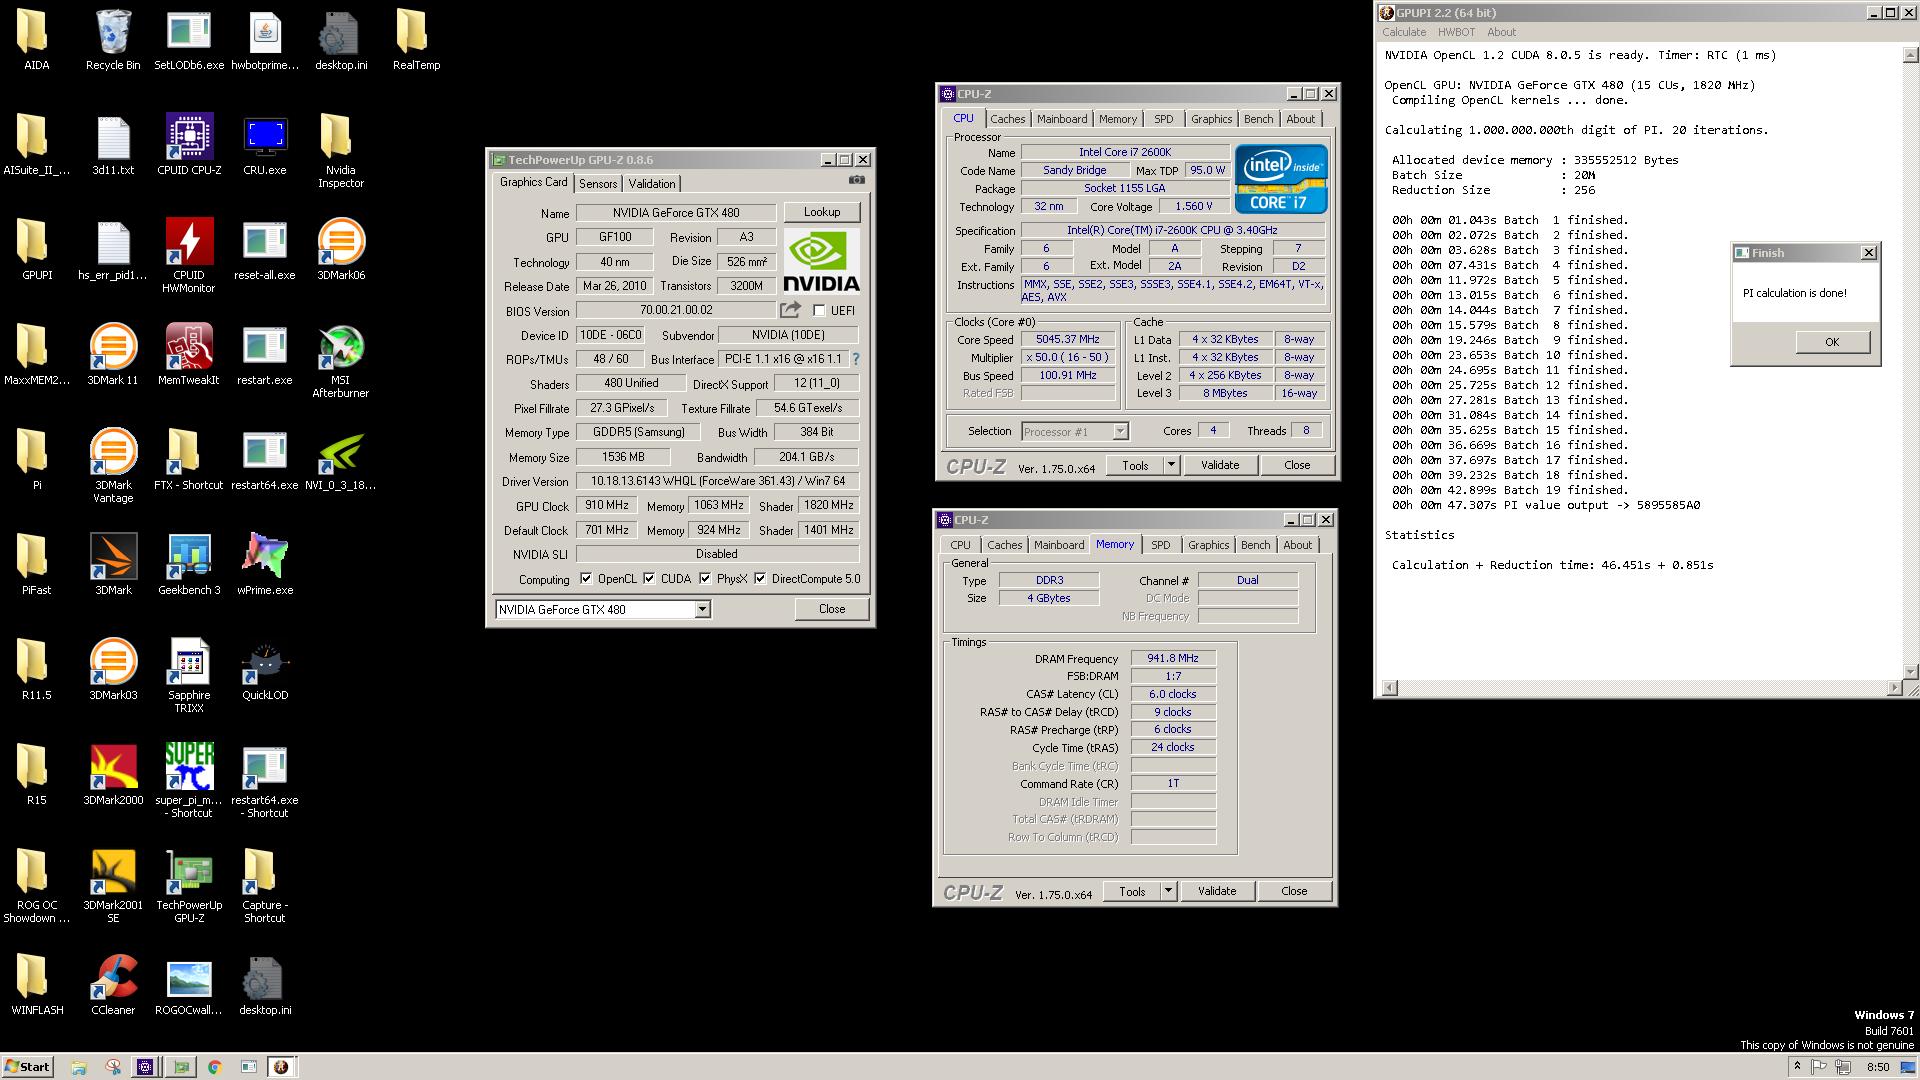Expand GPU selection dropdown in GPU-Z
Screen dimensions: 1920x1080
click(x=702, y=610)
